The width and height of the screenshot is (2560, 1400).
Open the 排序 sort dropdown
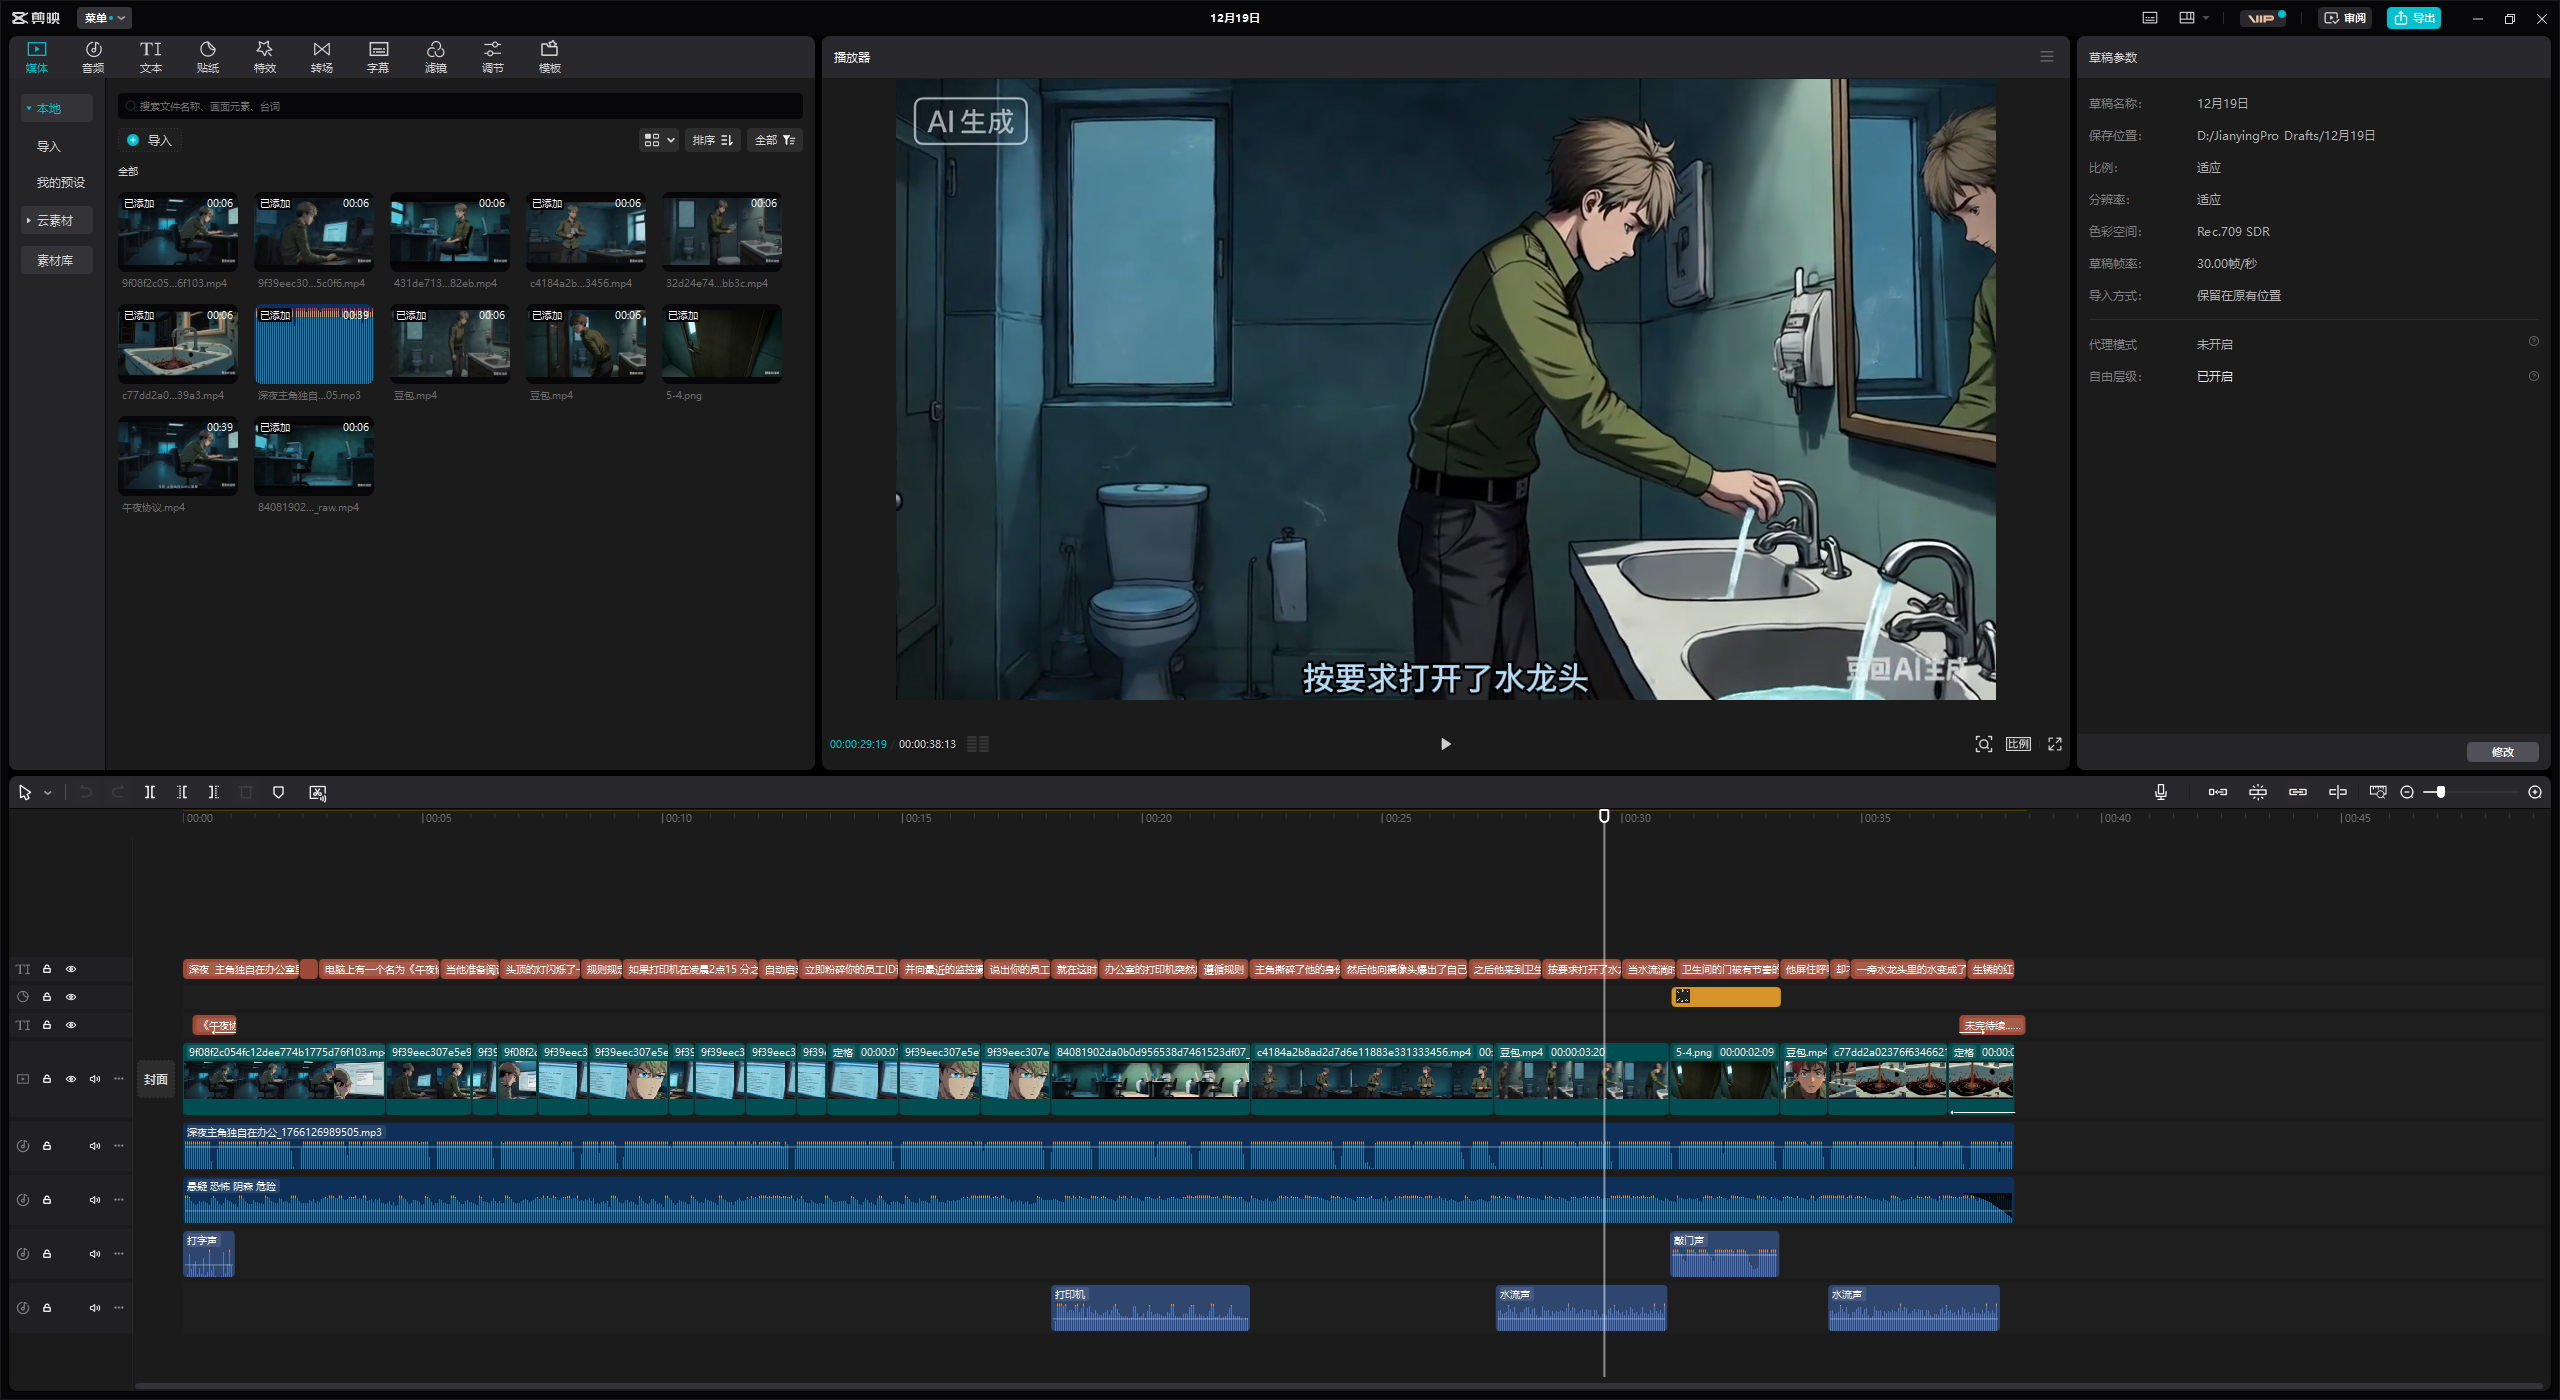(x=712, y=140)
